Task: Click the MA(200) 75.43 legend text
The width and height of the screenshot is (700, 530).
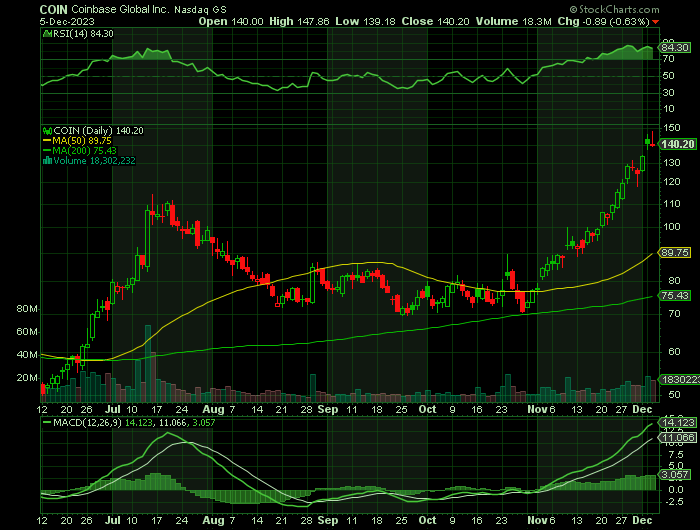Action: 84,151
